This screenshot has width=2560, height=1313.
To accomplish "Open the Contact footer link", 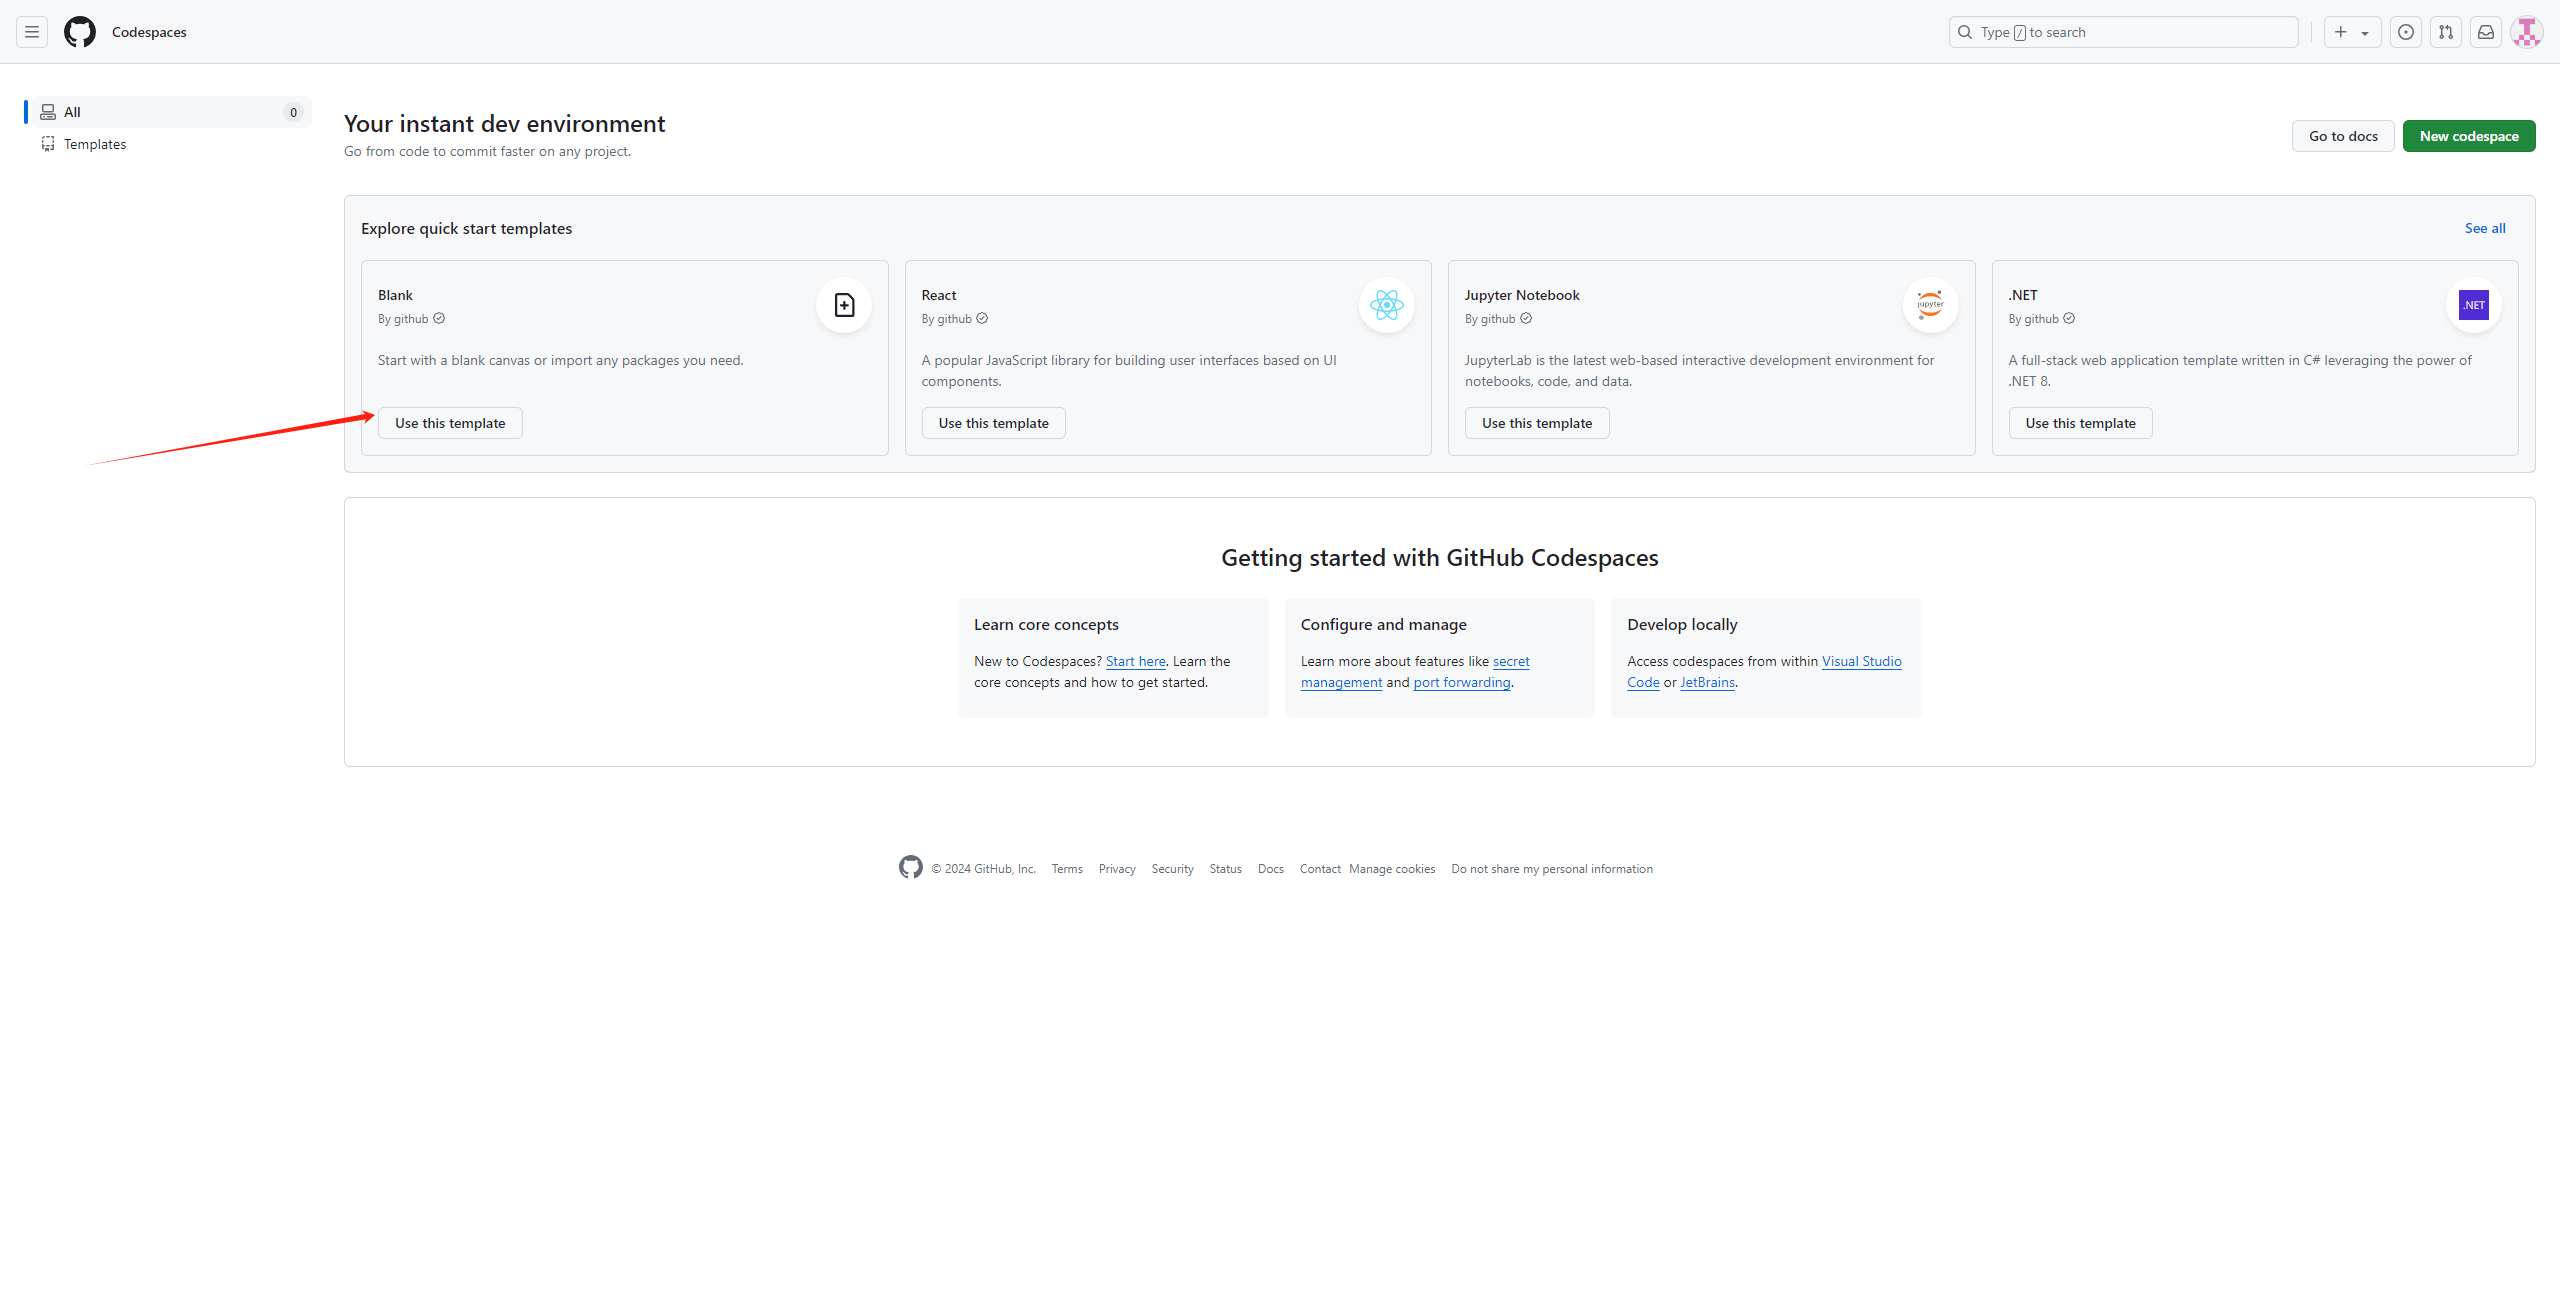I will [1320, 869].
